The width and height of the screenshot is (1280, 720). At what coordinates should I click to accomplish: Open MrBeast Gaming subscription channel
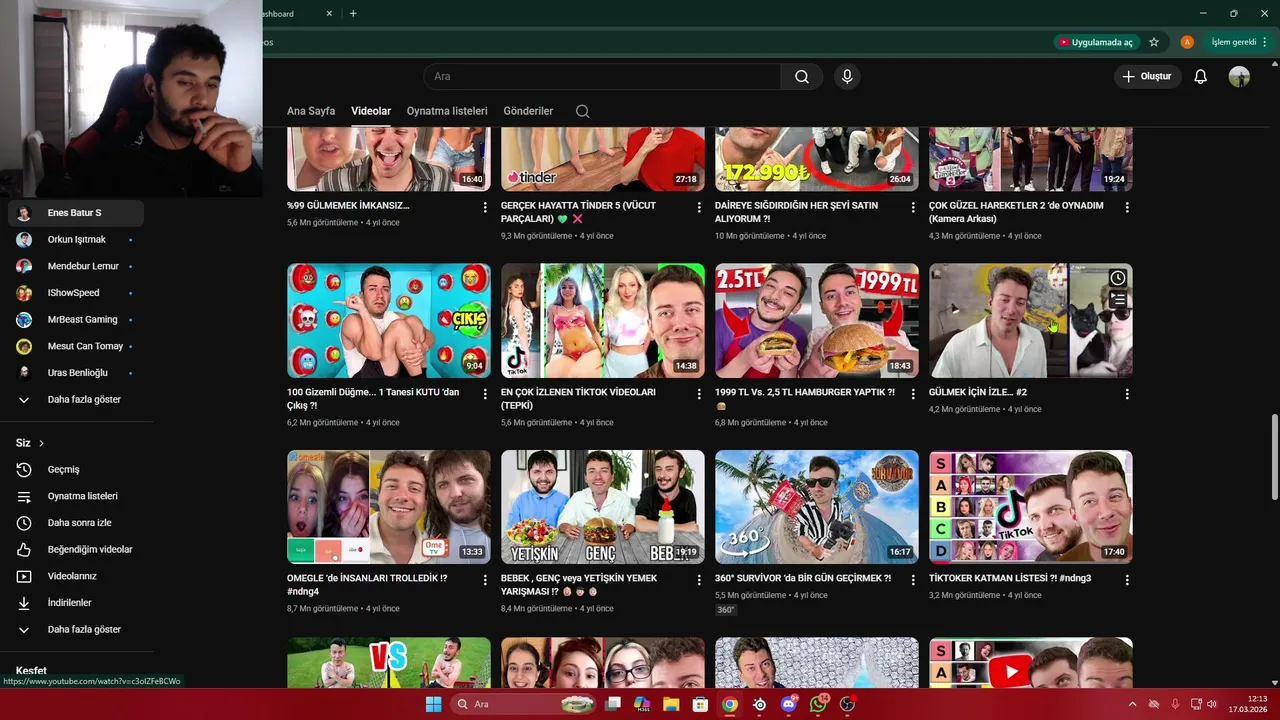(76, 319)
